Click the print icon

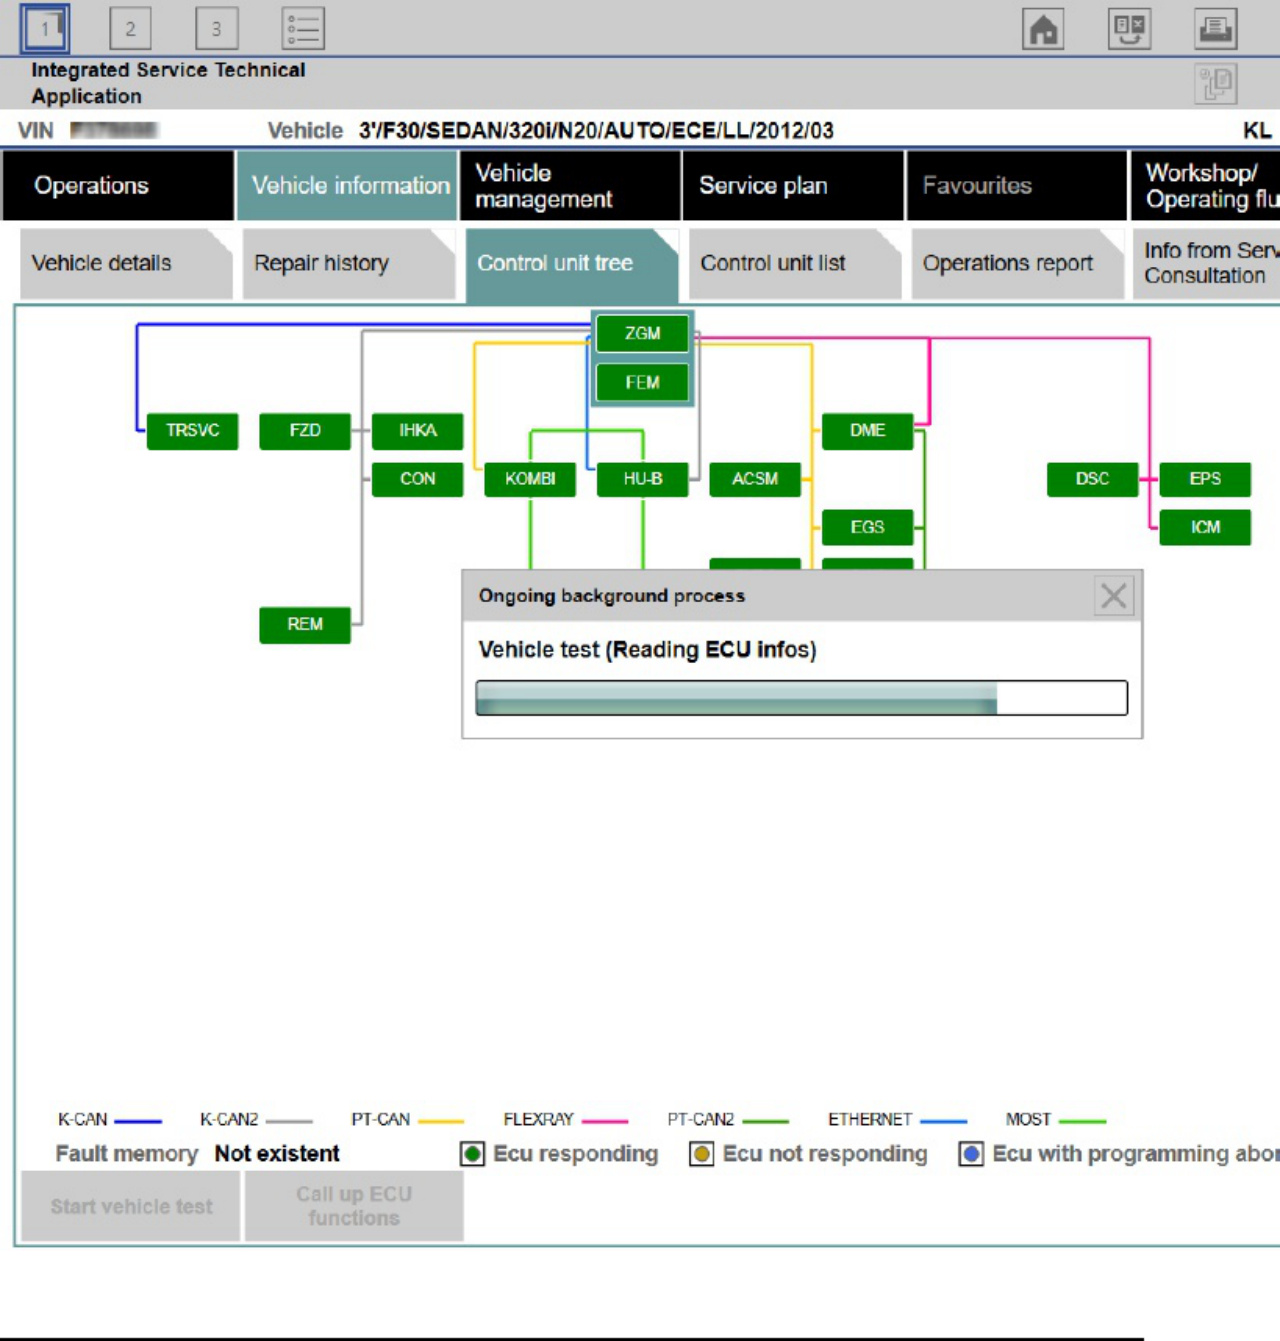point(1215,28)
